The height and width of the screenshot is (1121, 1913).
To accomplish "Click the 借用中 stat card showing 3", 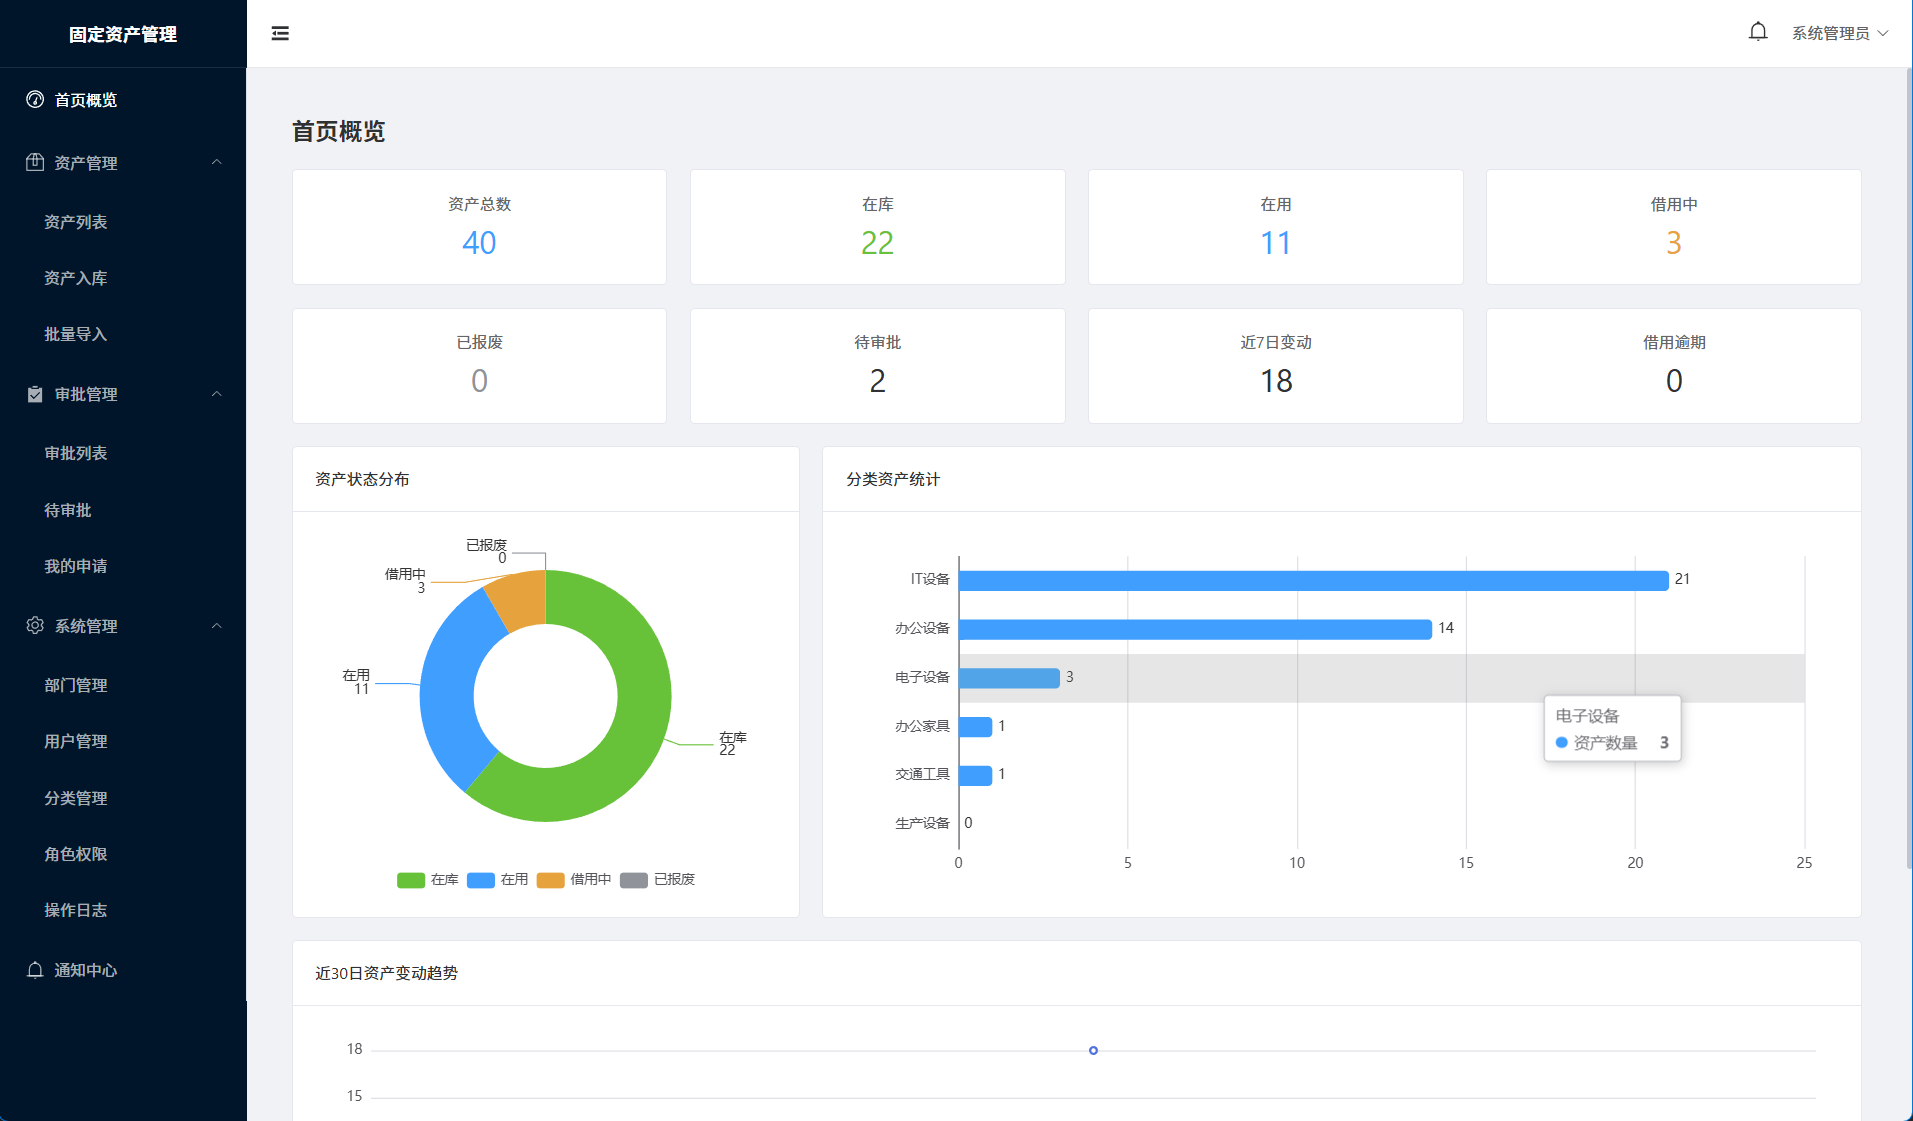I will tap(1673, 227).
